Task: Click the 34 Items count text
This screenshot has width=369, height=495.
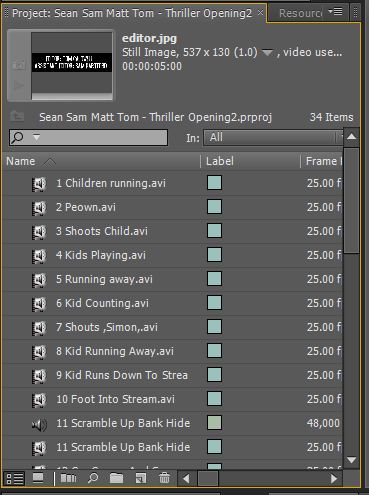Action: click(331, 117)
